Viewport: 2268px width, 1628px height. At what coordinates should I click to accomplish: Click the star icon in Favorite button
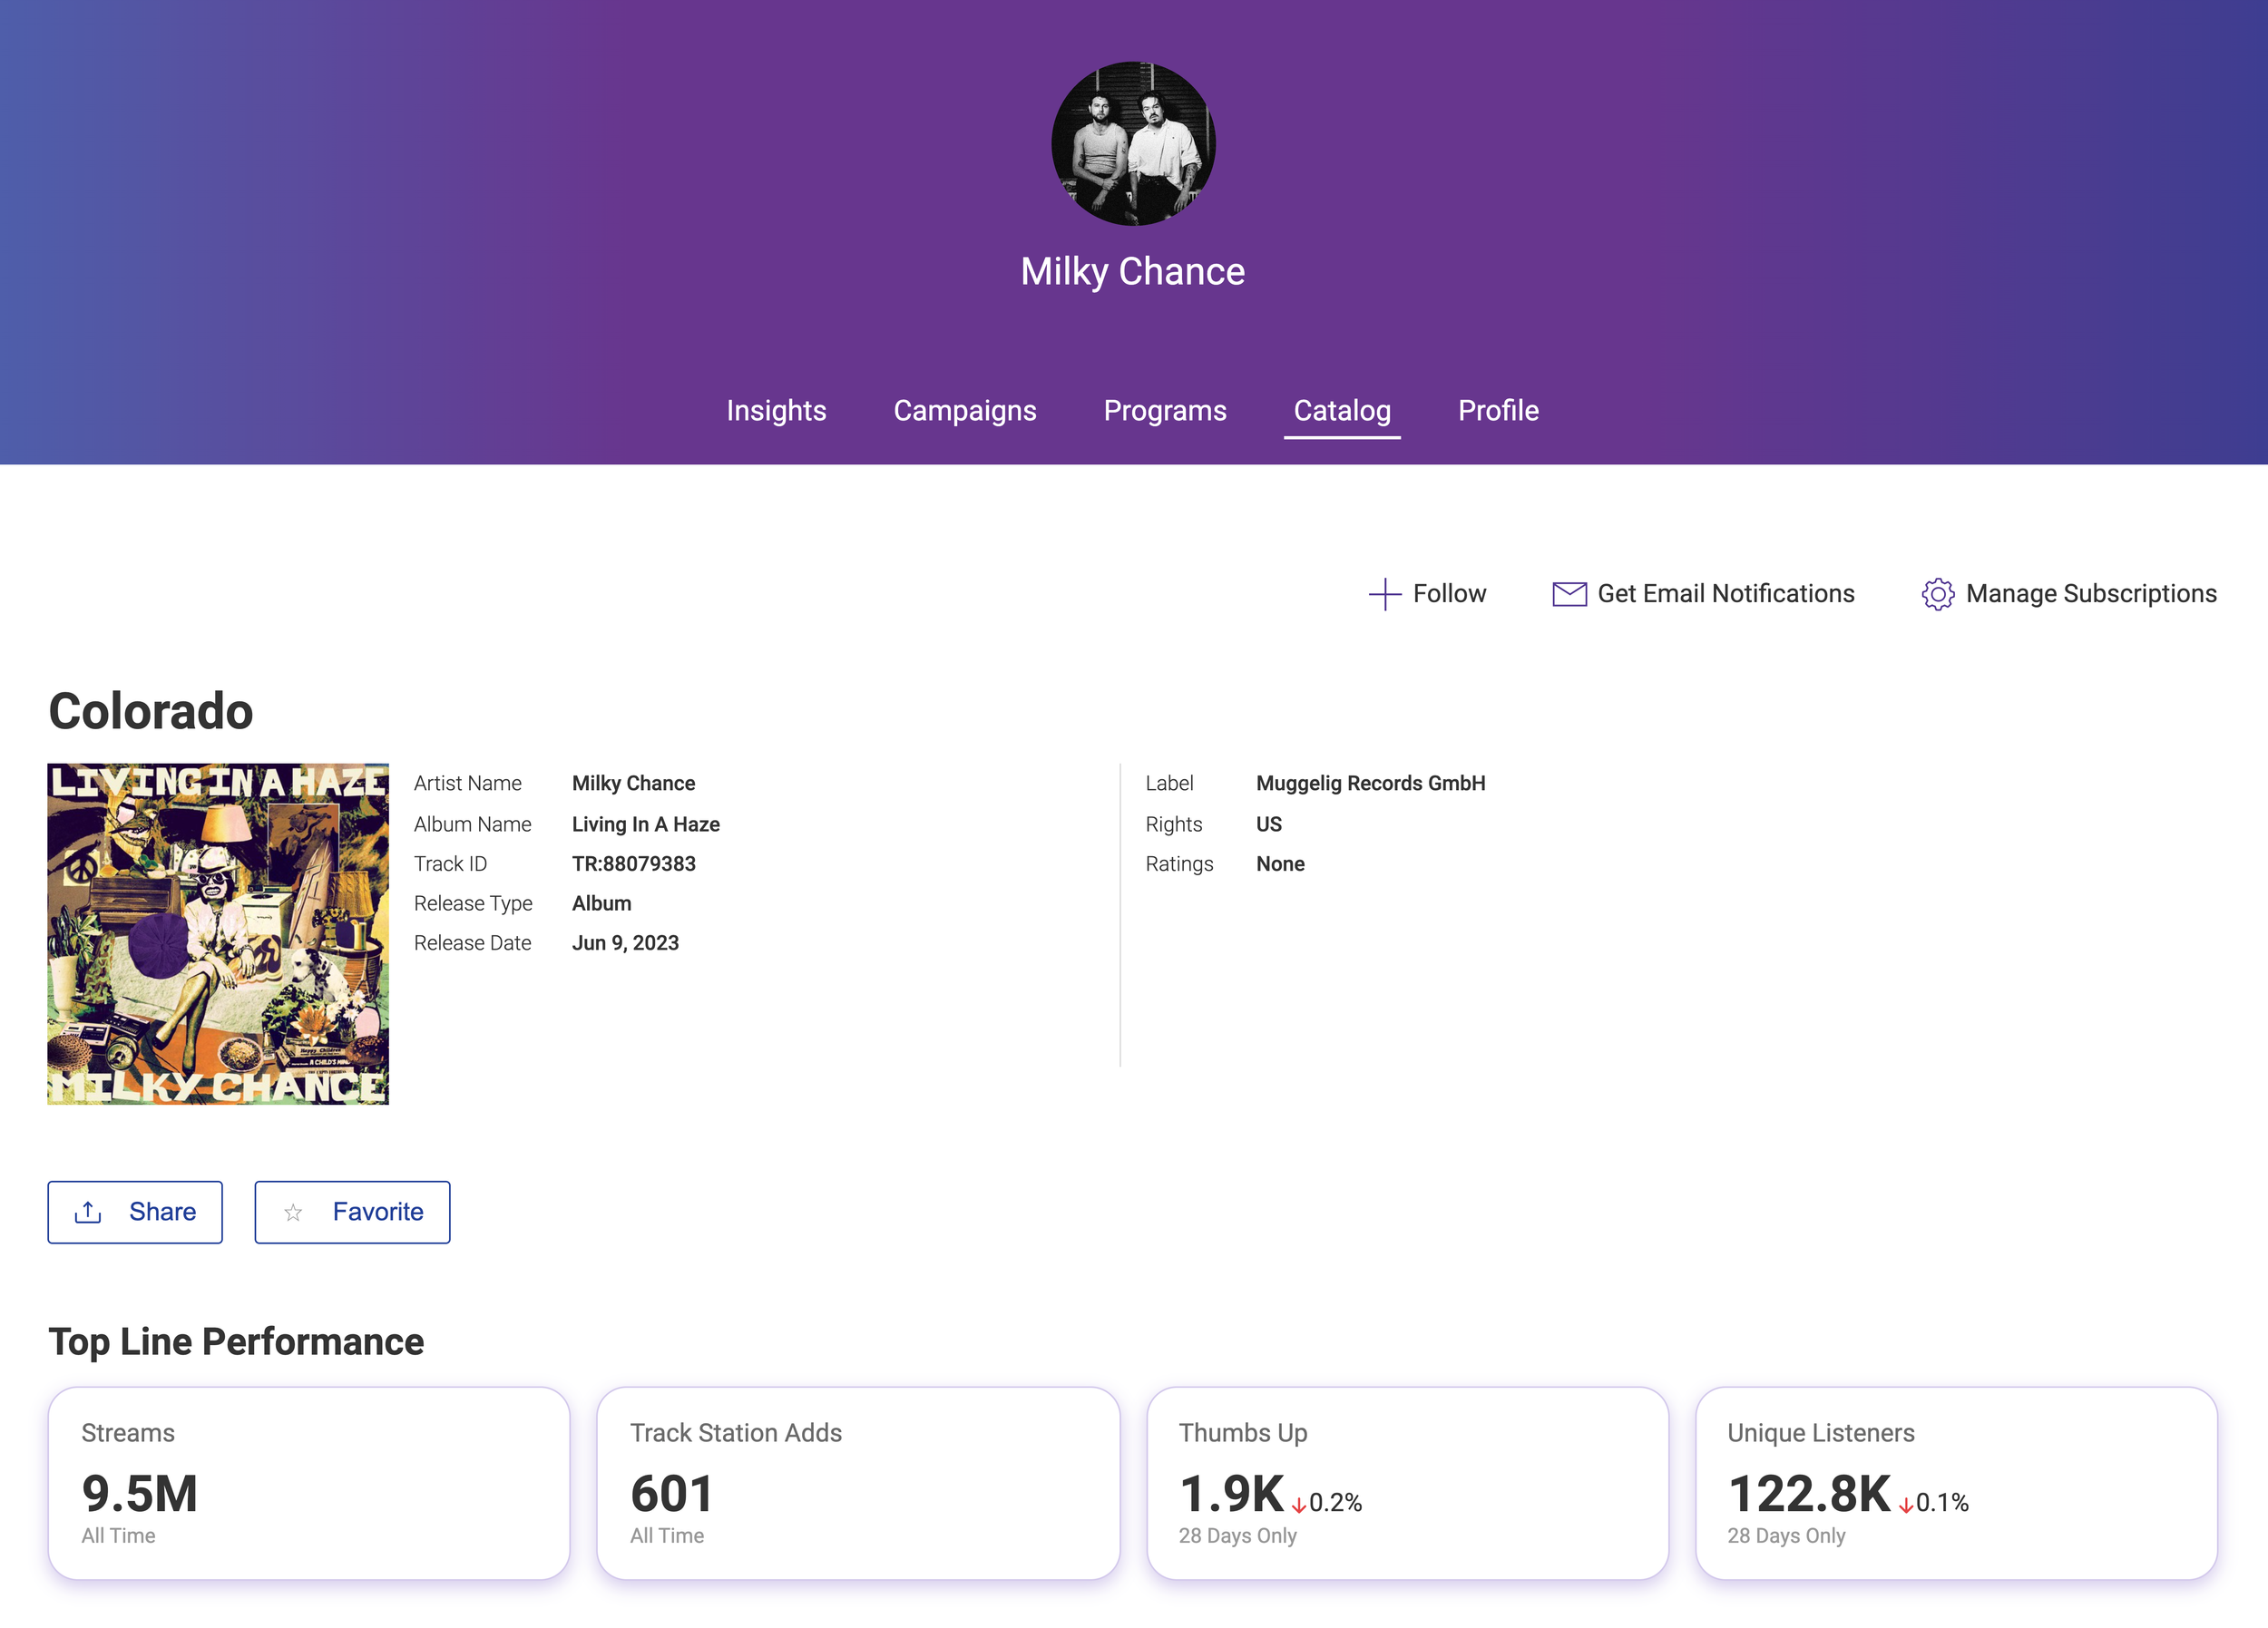(x=293, y=1213)
